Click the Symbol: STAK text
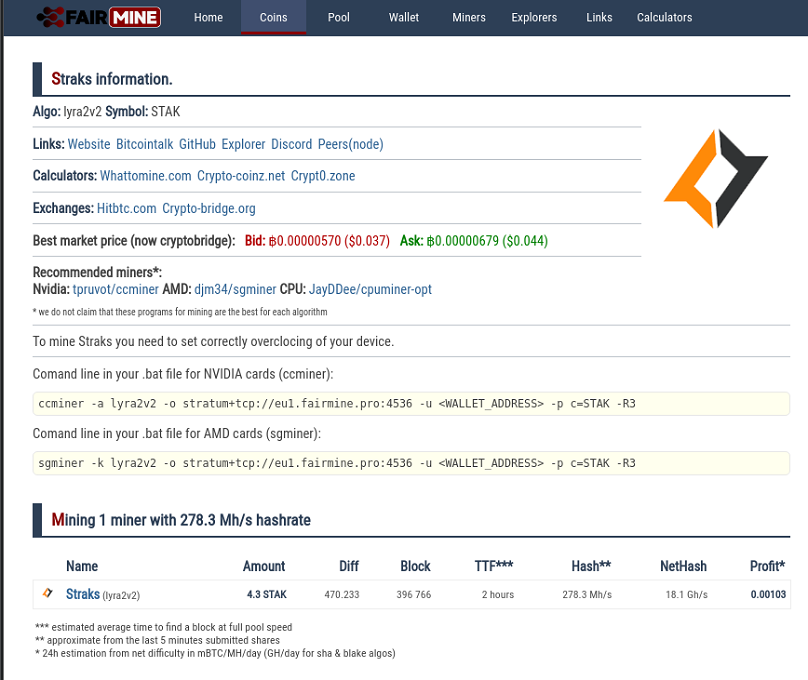This screenshot has width=808, height=680. tap(143, 112)
